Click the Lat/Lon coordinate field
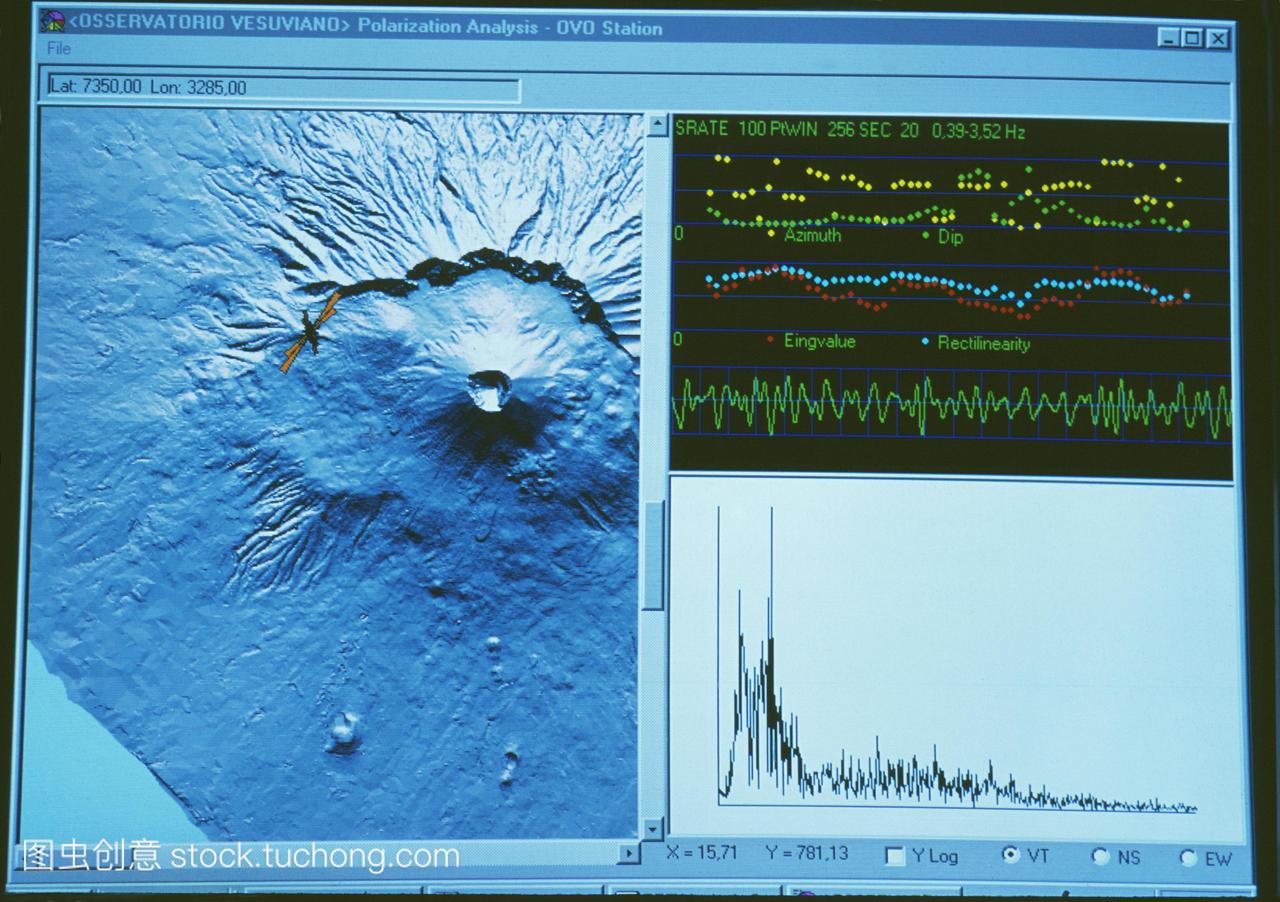The image size is (1280, 902). point(284,87)
